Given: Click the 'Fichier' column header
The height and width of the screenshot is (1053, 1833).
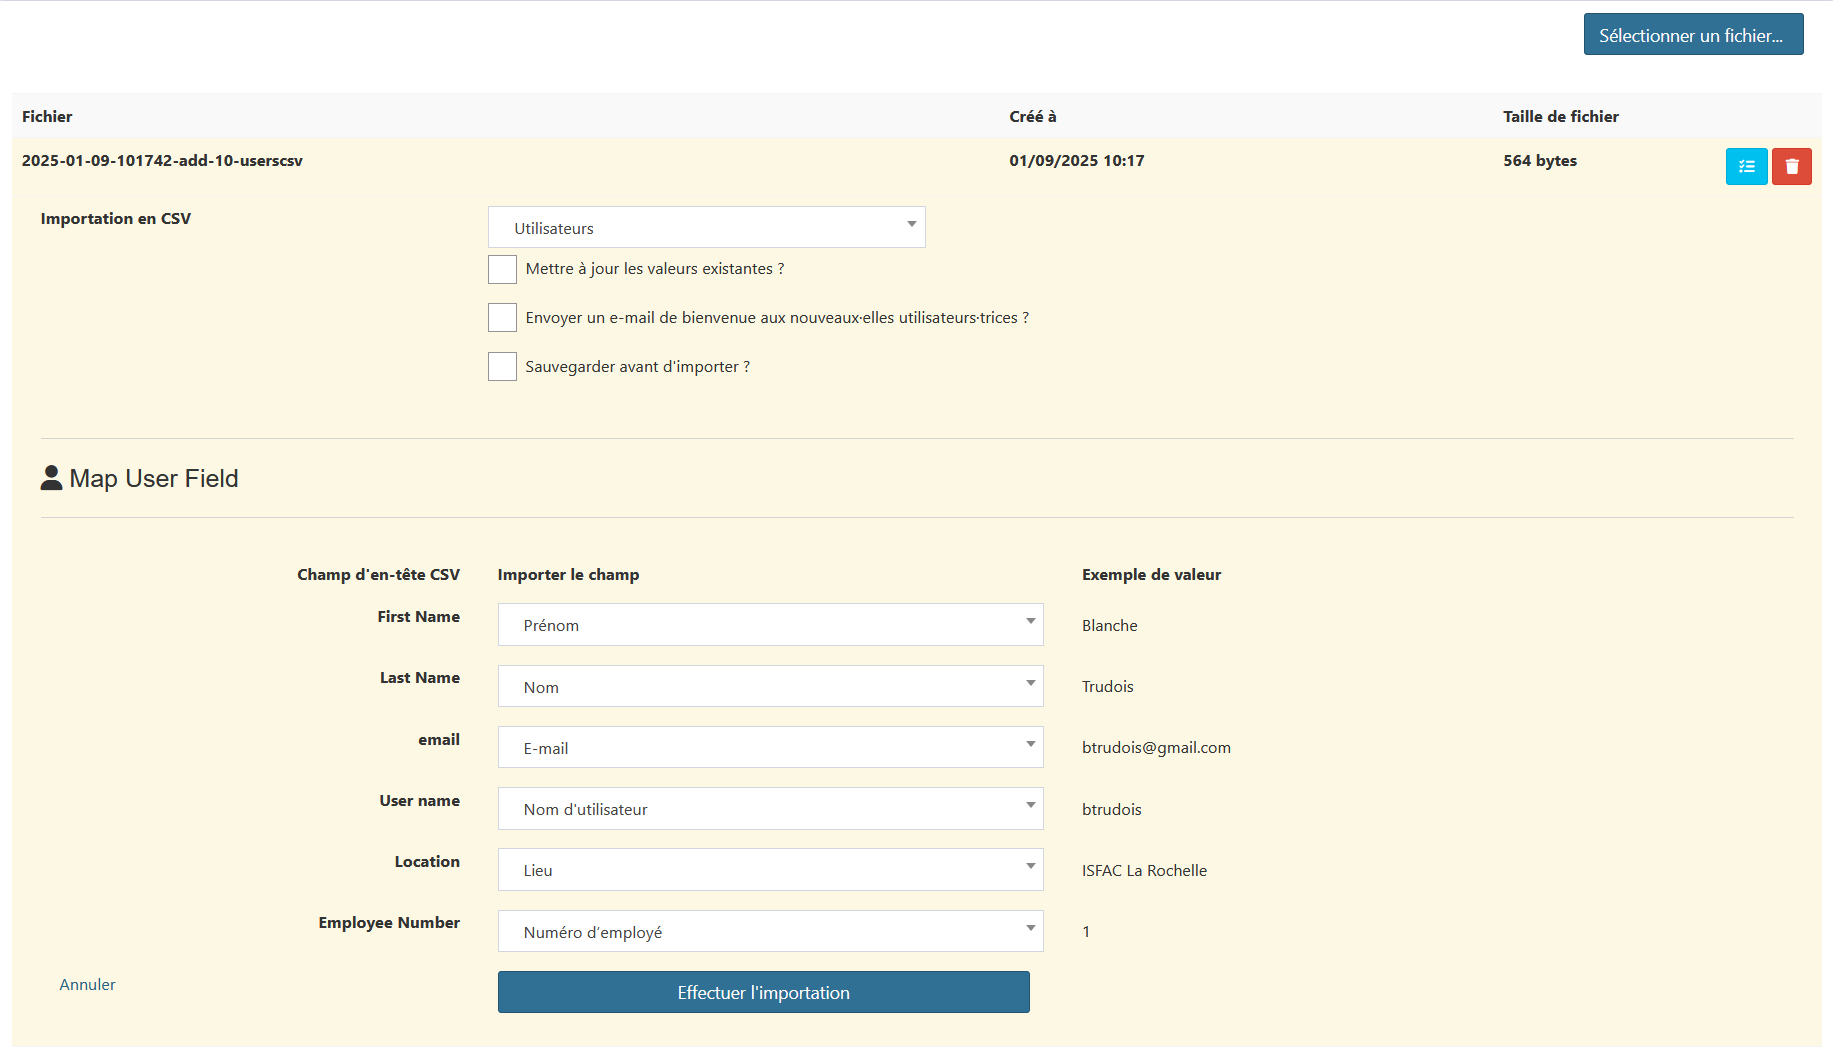Looking at the screenshot, I should click(x=47, y=117).
